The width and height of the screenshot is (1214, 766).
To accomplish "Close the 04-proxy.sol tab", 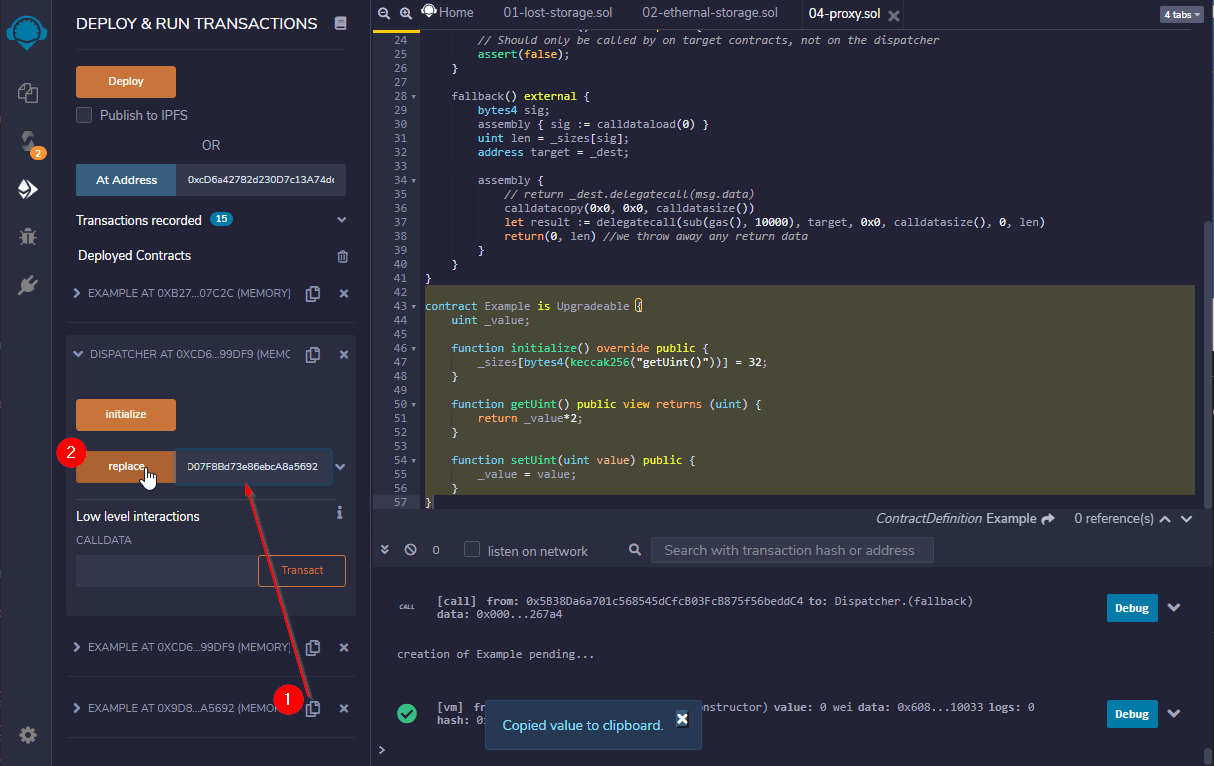I will (893, 15).
